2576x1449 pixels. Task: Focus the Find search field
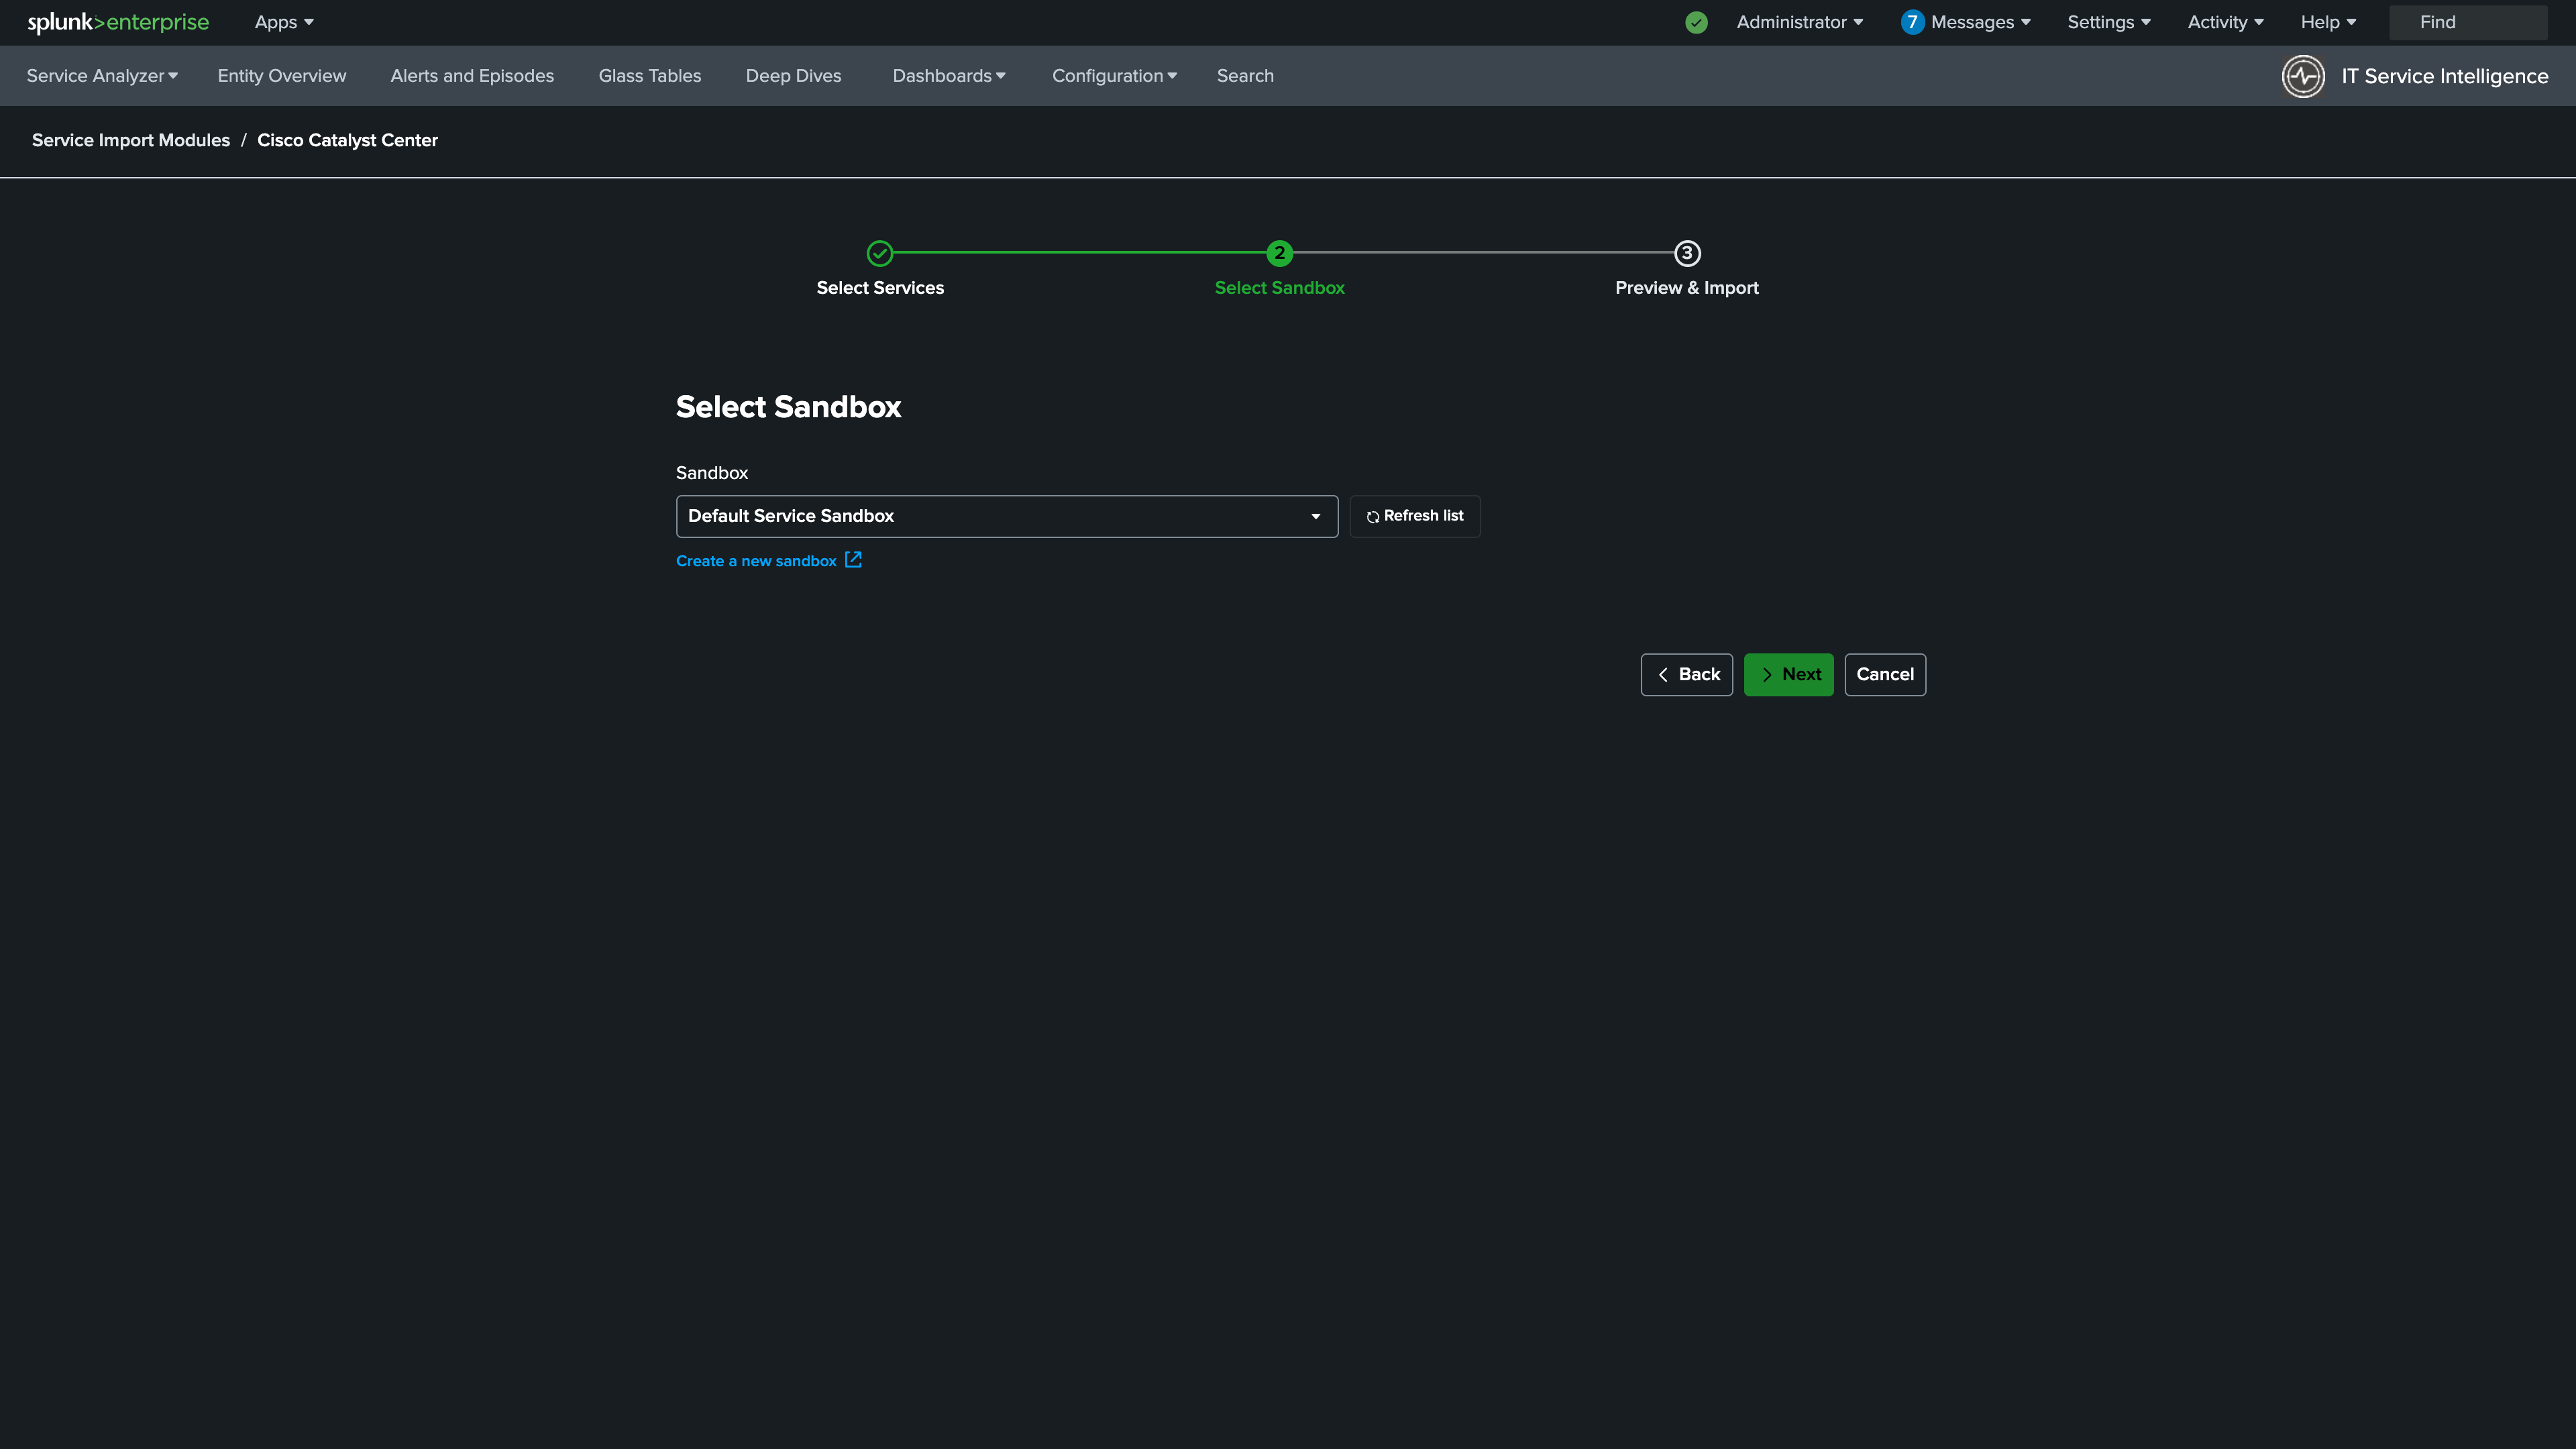coord(2467,22)
